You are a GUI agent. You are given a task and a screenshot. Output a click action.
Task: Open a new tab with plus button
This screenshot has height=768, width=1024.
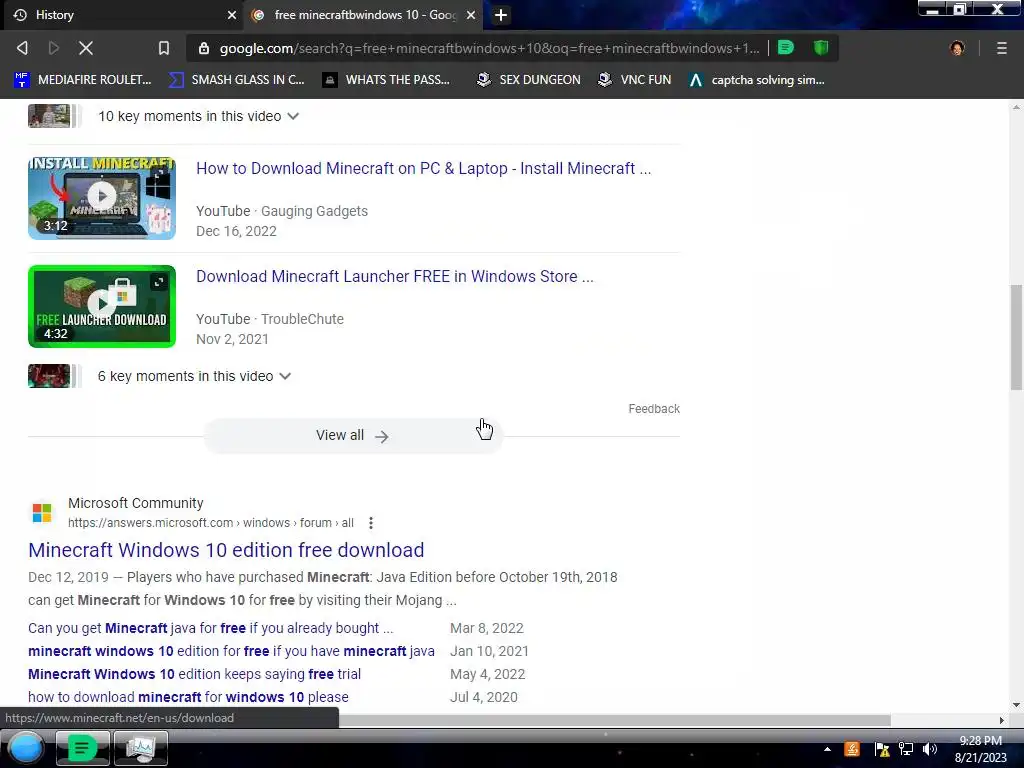(x=501, y=15)
